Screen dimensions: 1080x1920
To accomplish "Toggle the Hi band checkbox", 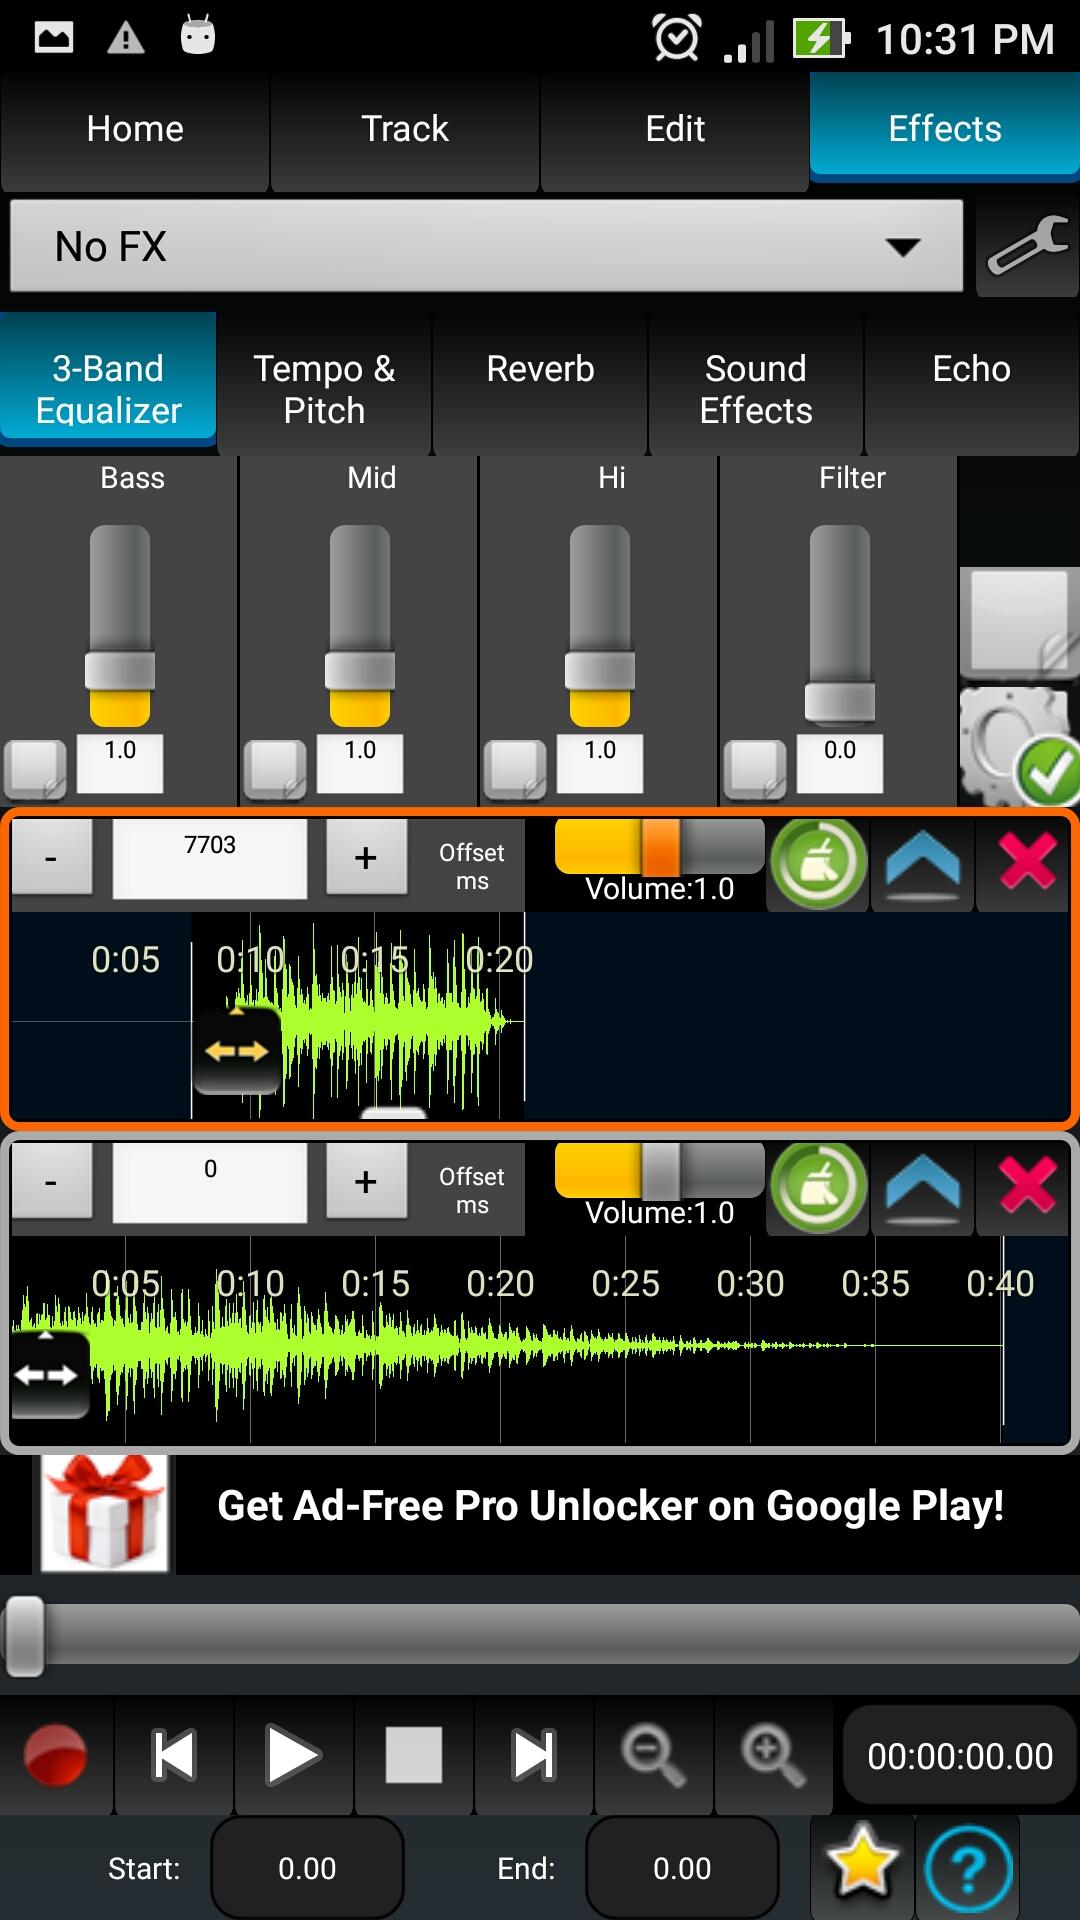I will click(515, 770).
